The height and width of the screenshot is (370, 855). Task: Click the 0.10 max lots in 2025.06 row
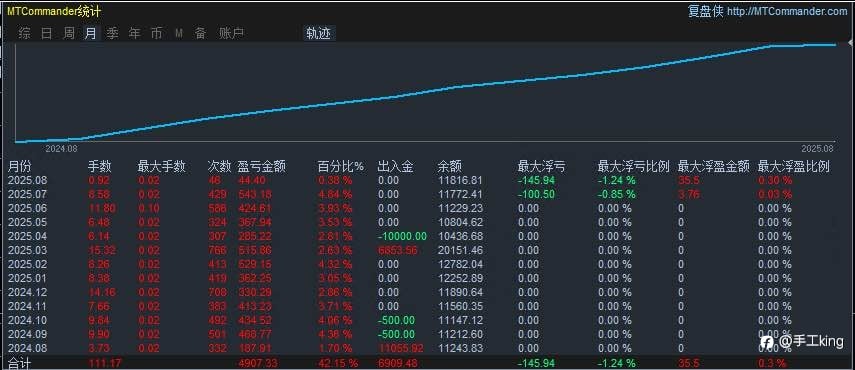(148, 208)
